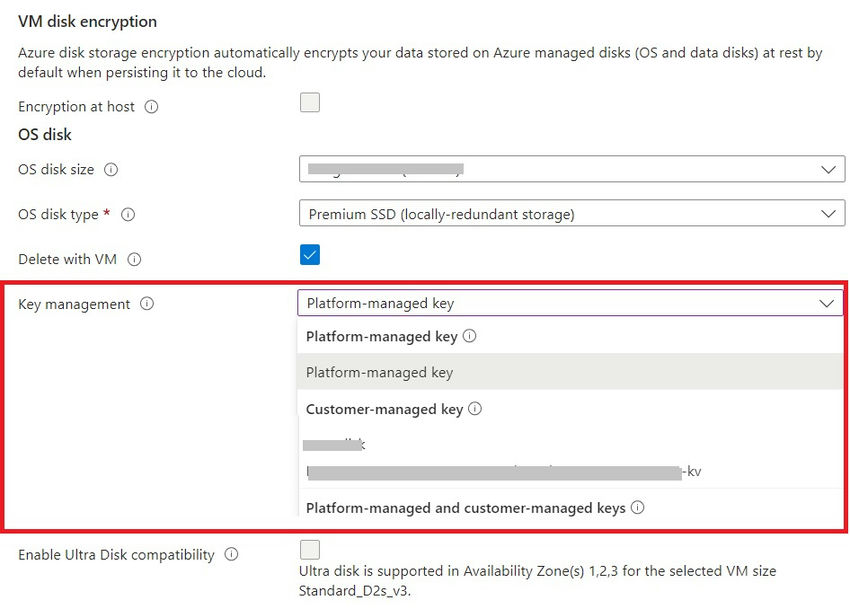850x609 pixels.
Task: Click the Ultra Disk compatibility info icon
Action: coord(232,555)
